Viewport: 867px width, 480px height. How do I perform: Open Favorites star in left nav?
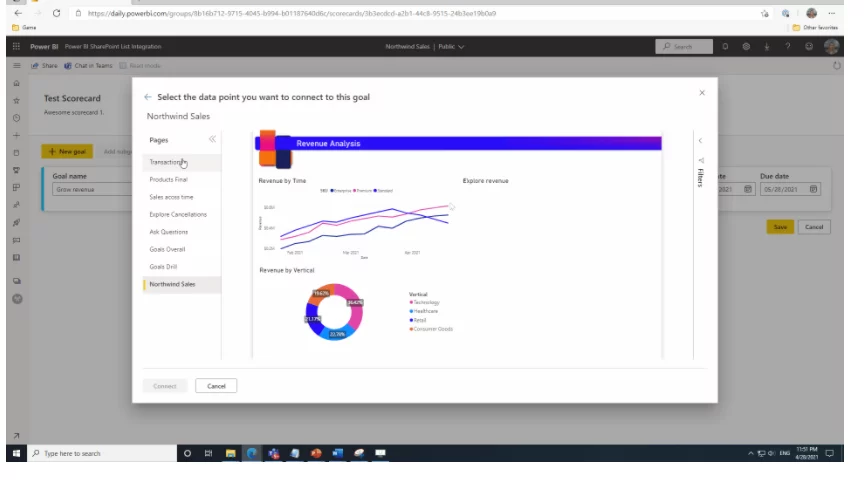coord(17,101)
